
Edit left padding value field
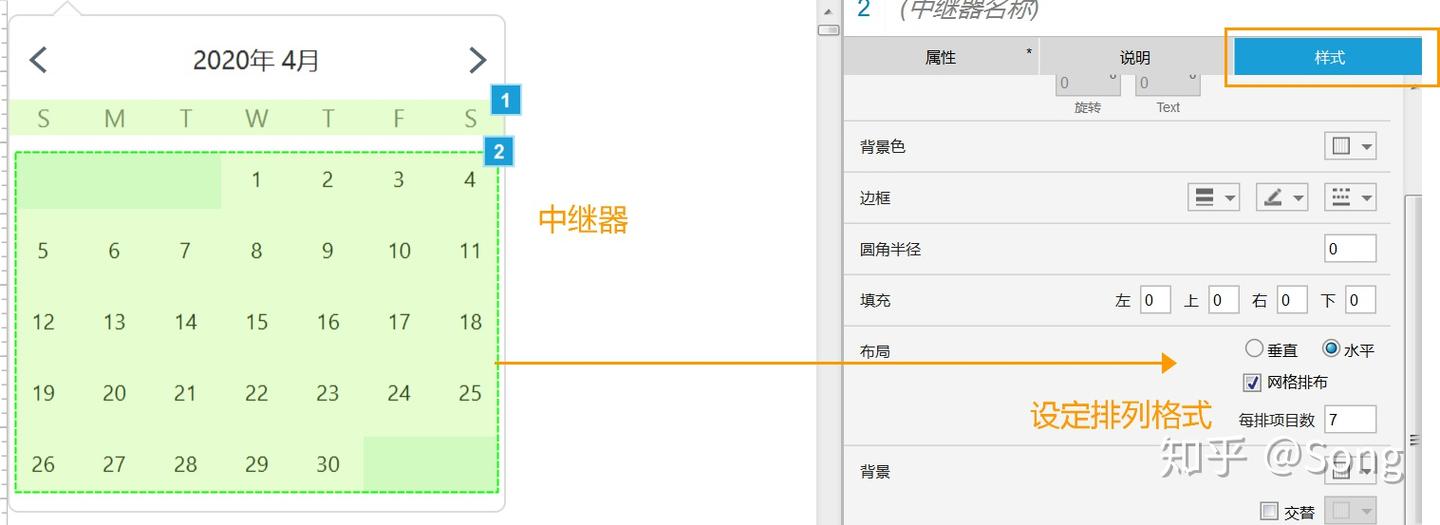click(1155, 299)
